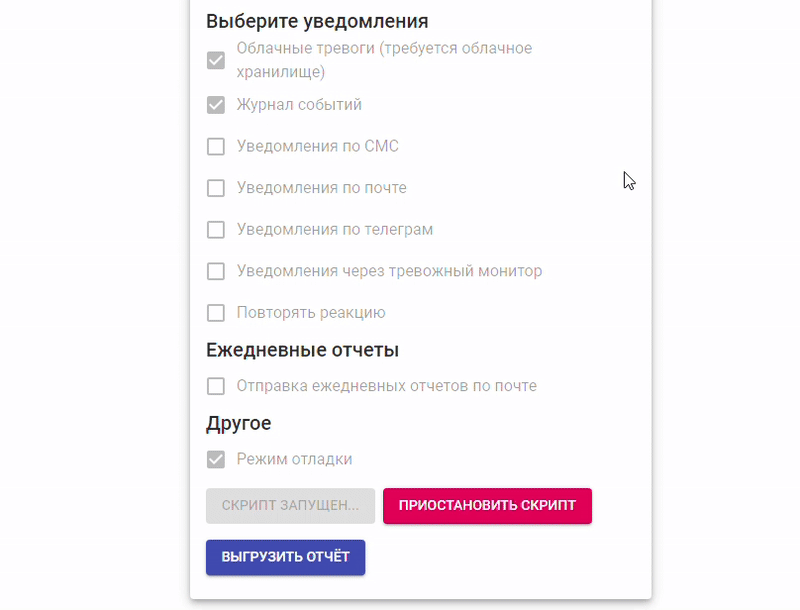Viewport: 800px width, 610px height.
Task: Click the Уведомления по телеграм label text
Action: pos(334,230)
